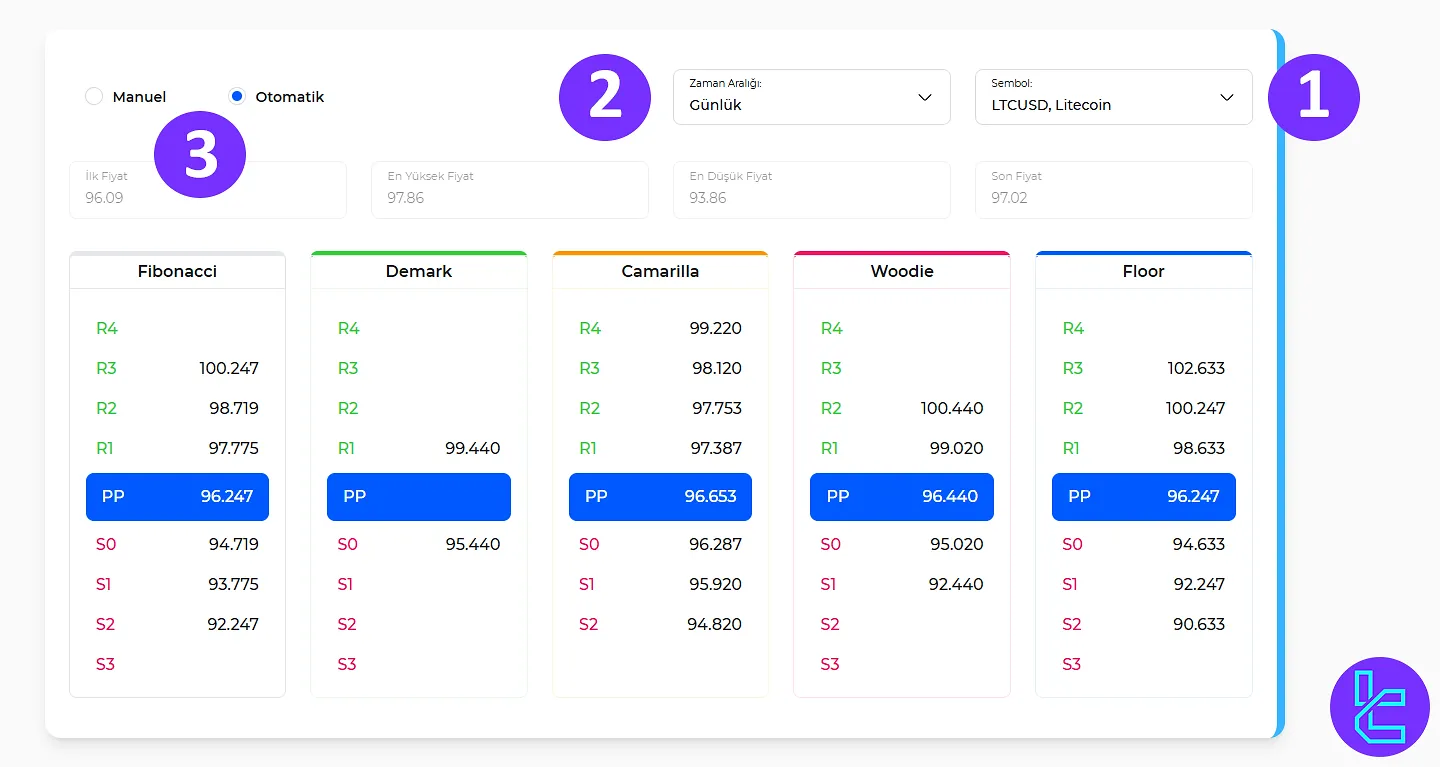Image resolution: width=1440 pixels, height=767 pixels.
Task: Select the Otomatik radio button
Action: [x=237, y=97]
